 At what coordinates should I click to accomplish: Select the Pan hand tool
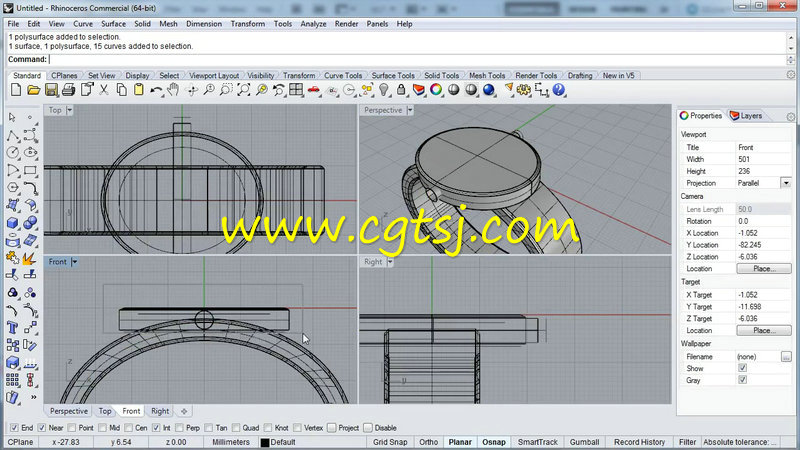173,90
